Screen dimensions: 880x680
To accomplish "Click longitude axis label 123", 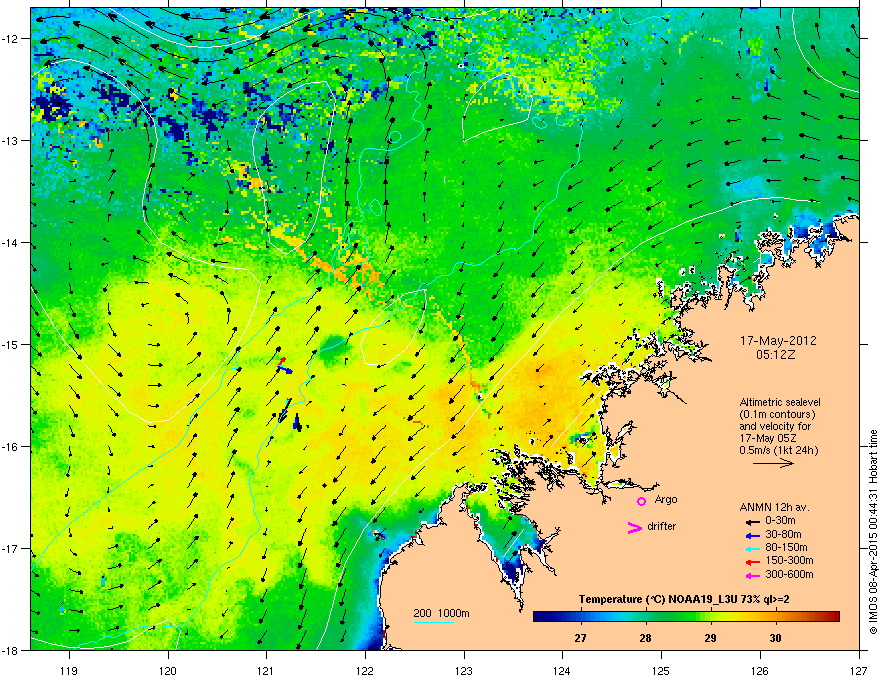I will pyautogui.click(x=464, y=670).
